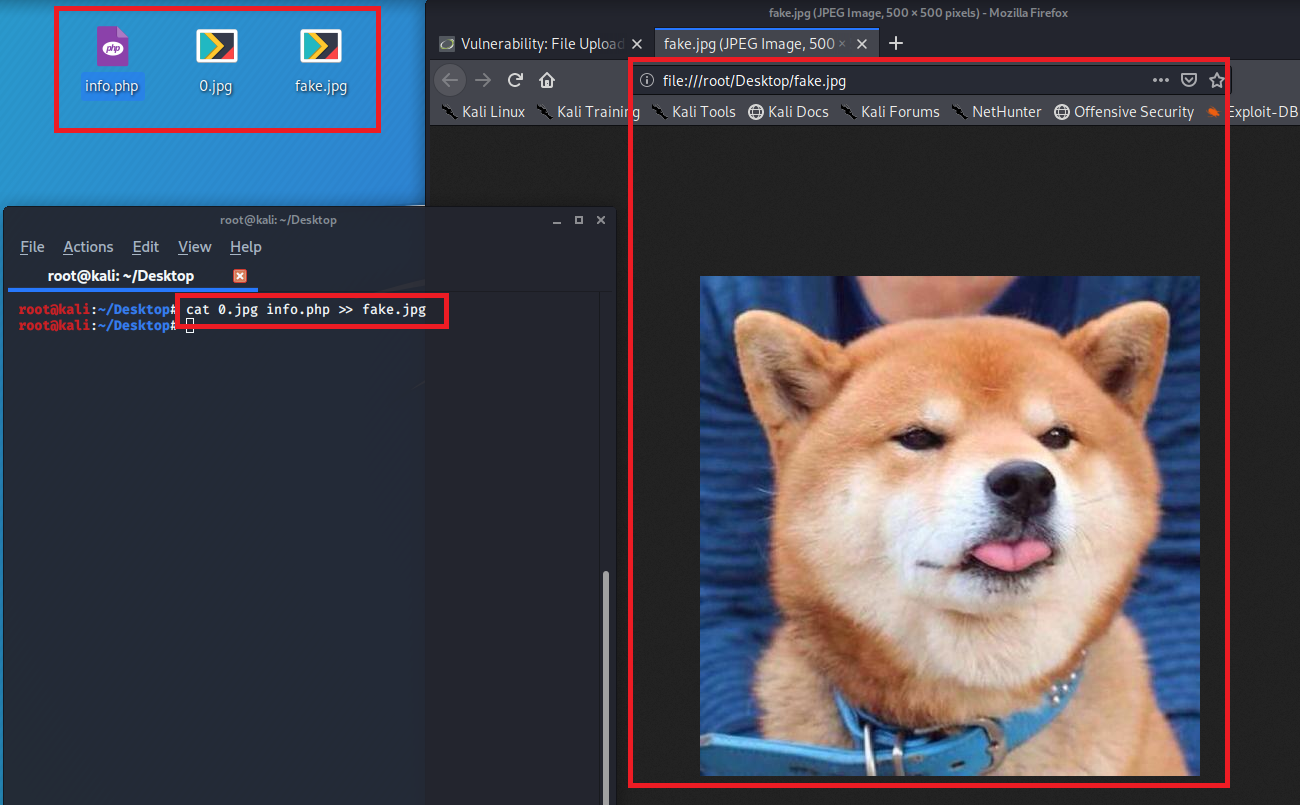Click the URL address bar field
Screen dimensions: 1300x805
tap(900, 81)
